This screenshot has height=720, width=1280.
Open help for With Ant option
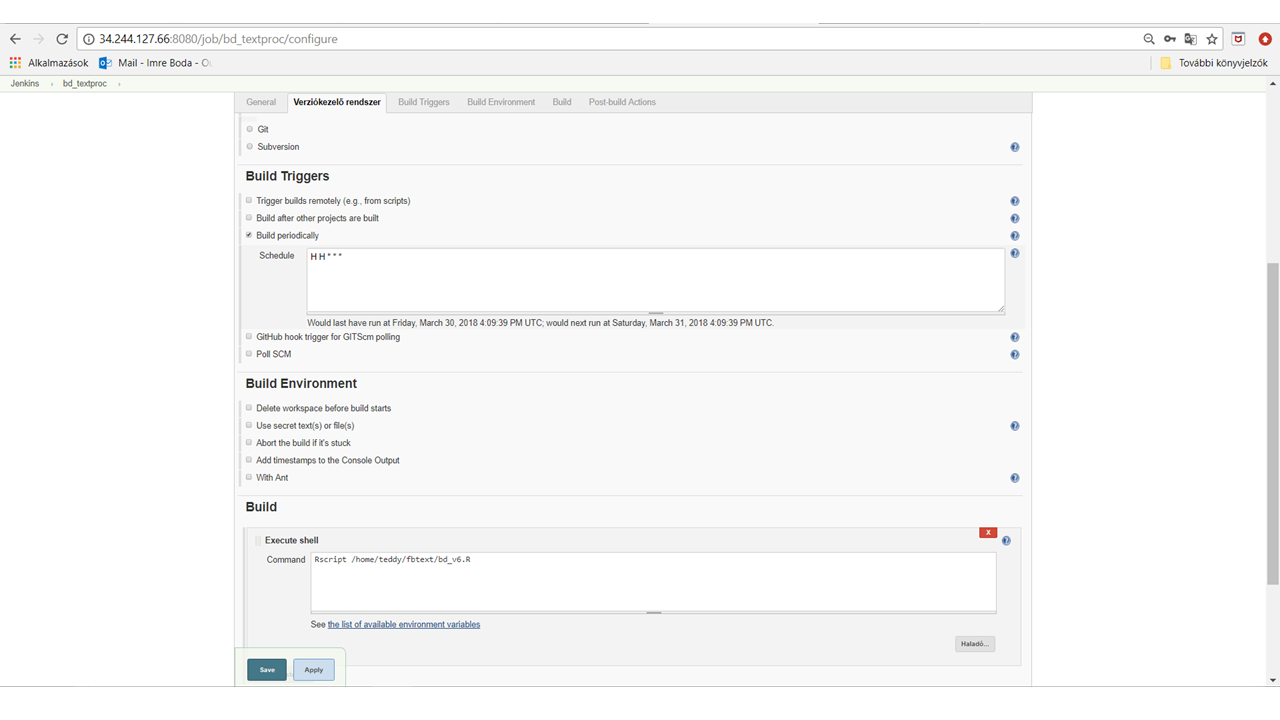[x=1014, y=478]
